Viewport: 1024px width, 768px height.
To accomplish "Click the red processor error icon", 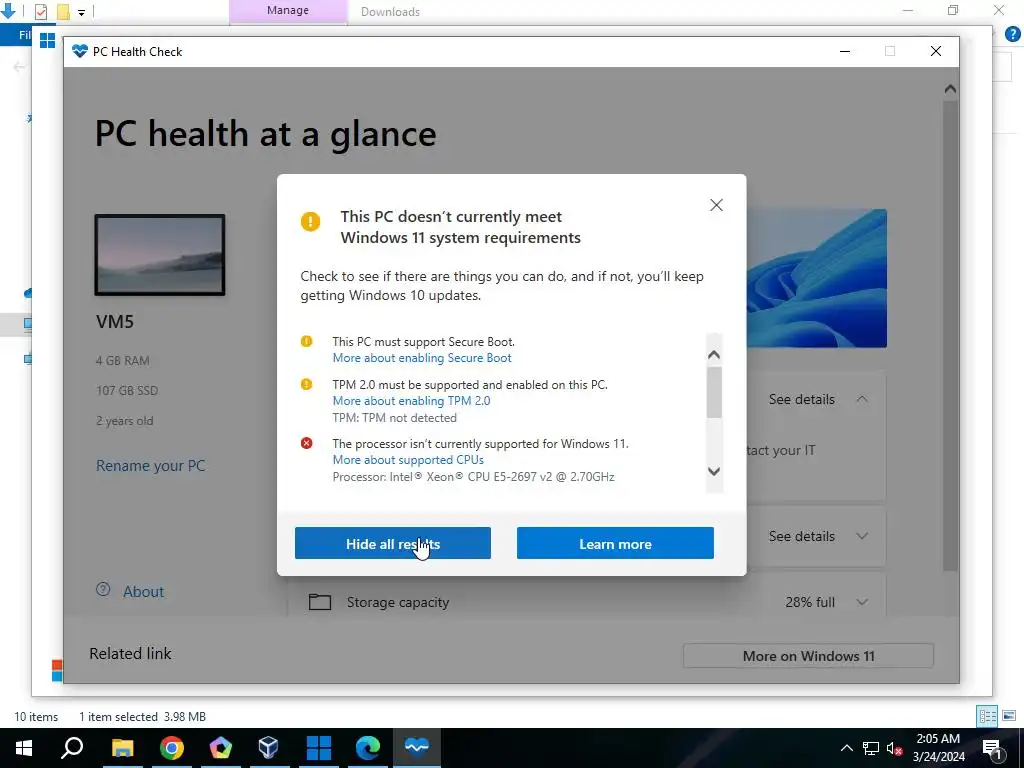I will [306, 443].
